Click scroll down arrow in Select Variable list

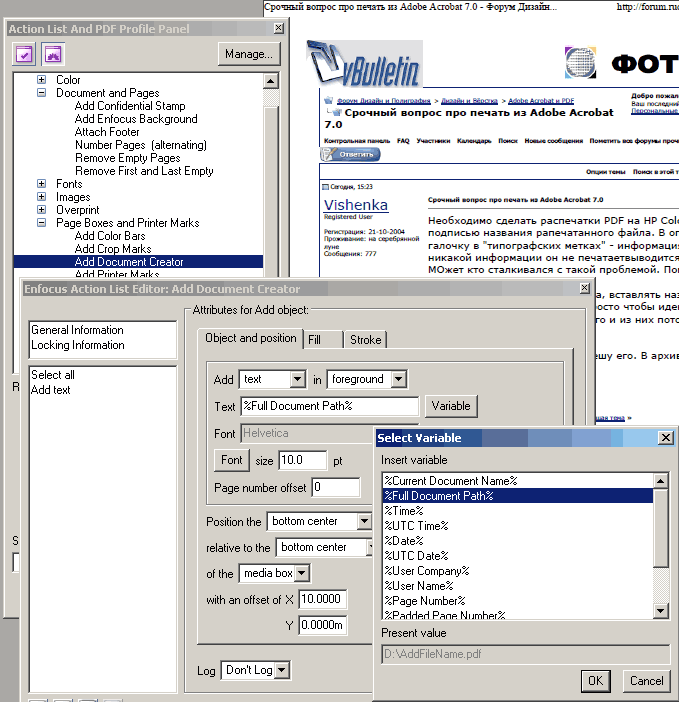661,611
